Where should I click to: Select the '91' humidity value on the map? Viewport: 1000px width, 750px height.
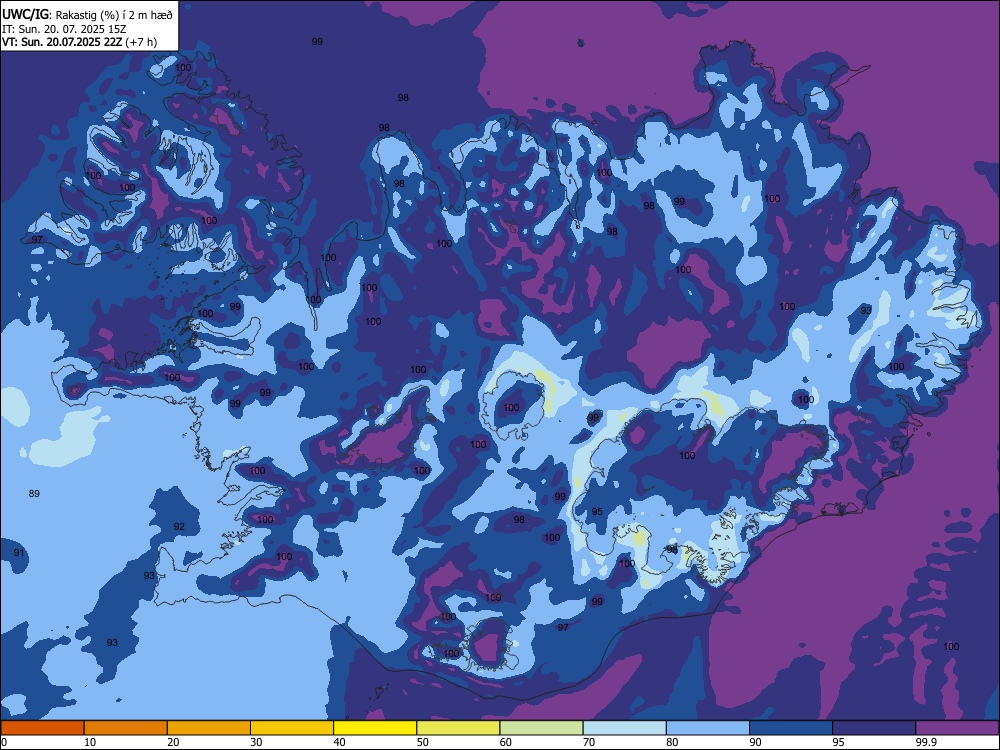point(19,552)
